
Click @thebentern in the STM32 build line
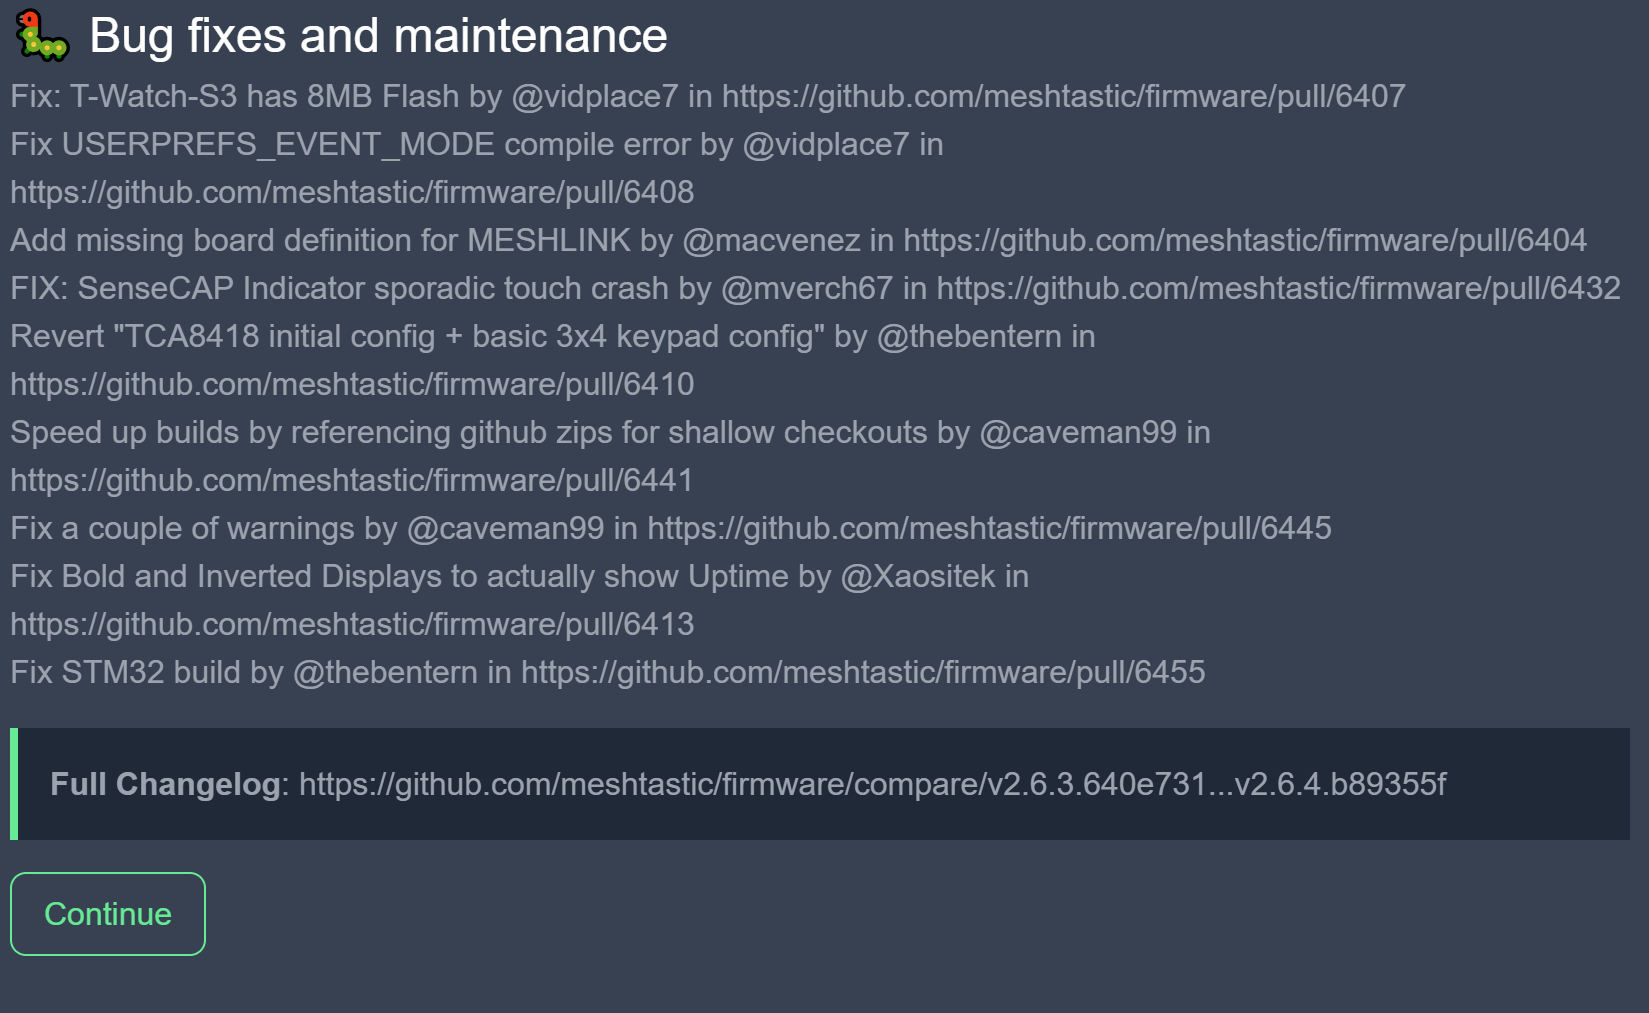pyautogui.click(x=385, y=672)
